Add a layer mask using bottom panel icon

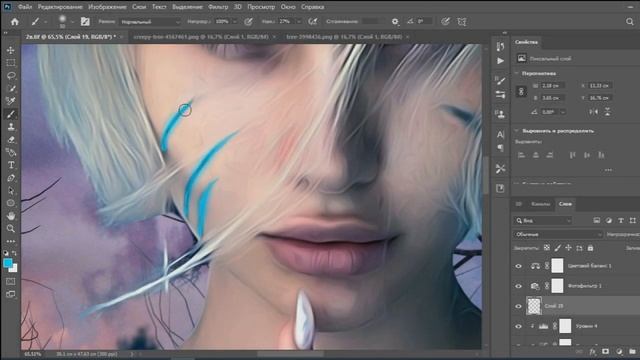coord(605,351)
